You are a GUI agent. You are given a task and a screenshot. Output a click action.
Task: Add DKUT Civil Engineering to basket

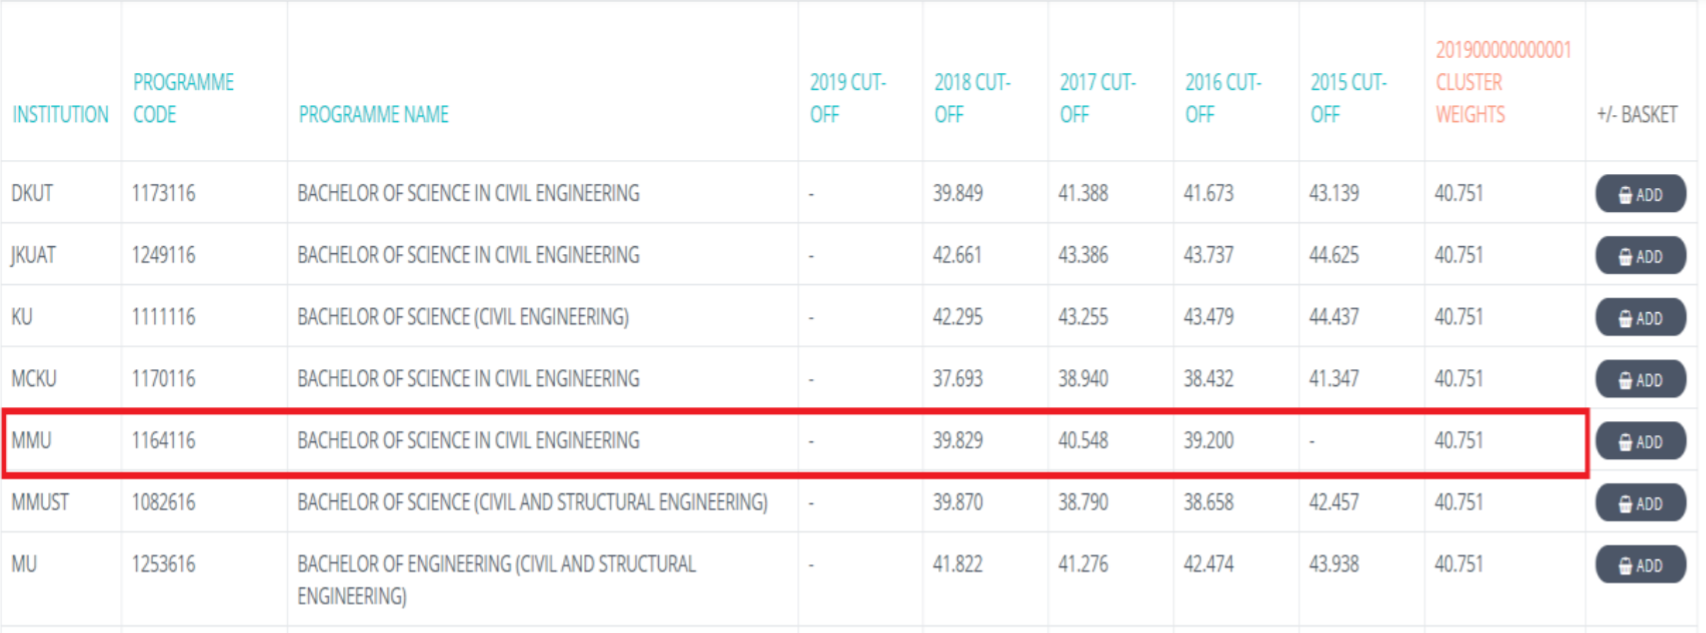coord(1640,194)
